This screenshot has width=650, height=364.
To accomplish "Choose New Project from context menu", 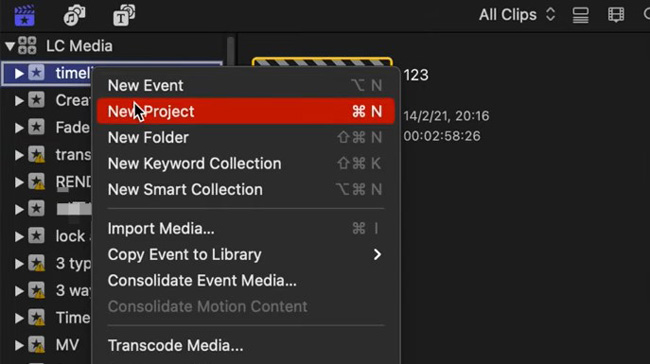I will pos(245,111).
